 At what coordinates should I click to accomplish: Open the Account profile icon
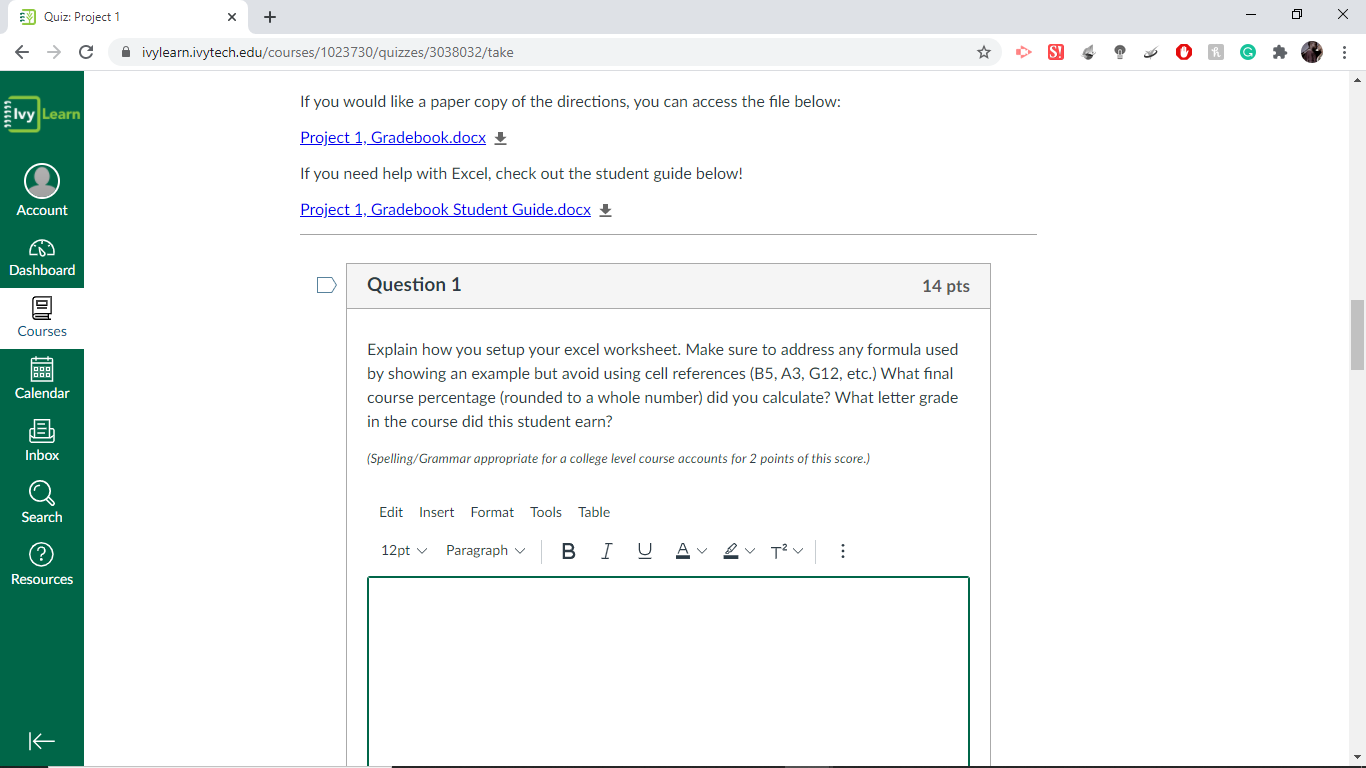[x=42, y=190]
